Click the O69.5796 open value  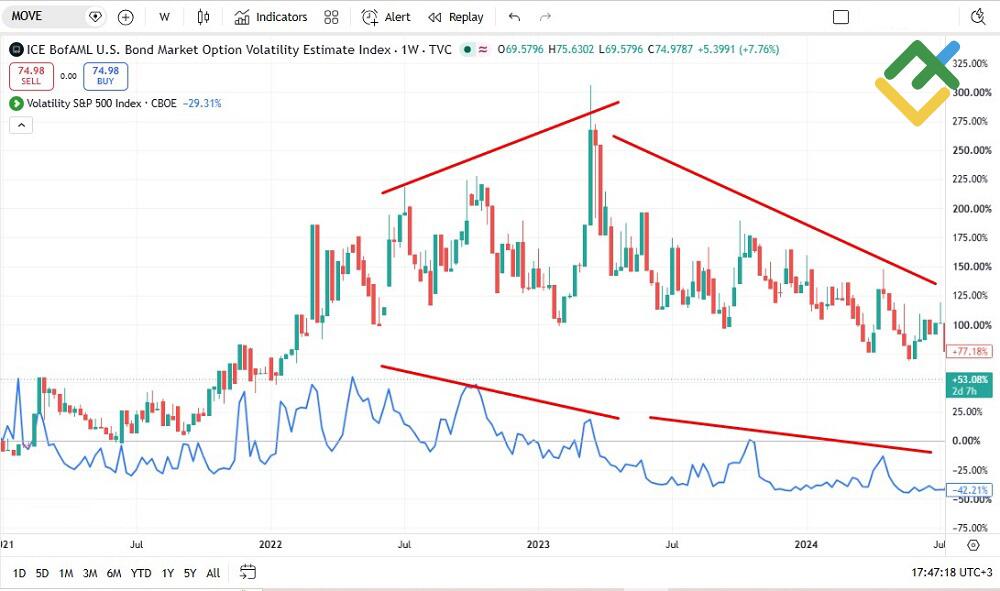(520, 49)
